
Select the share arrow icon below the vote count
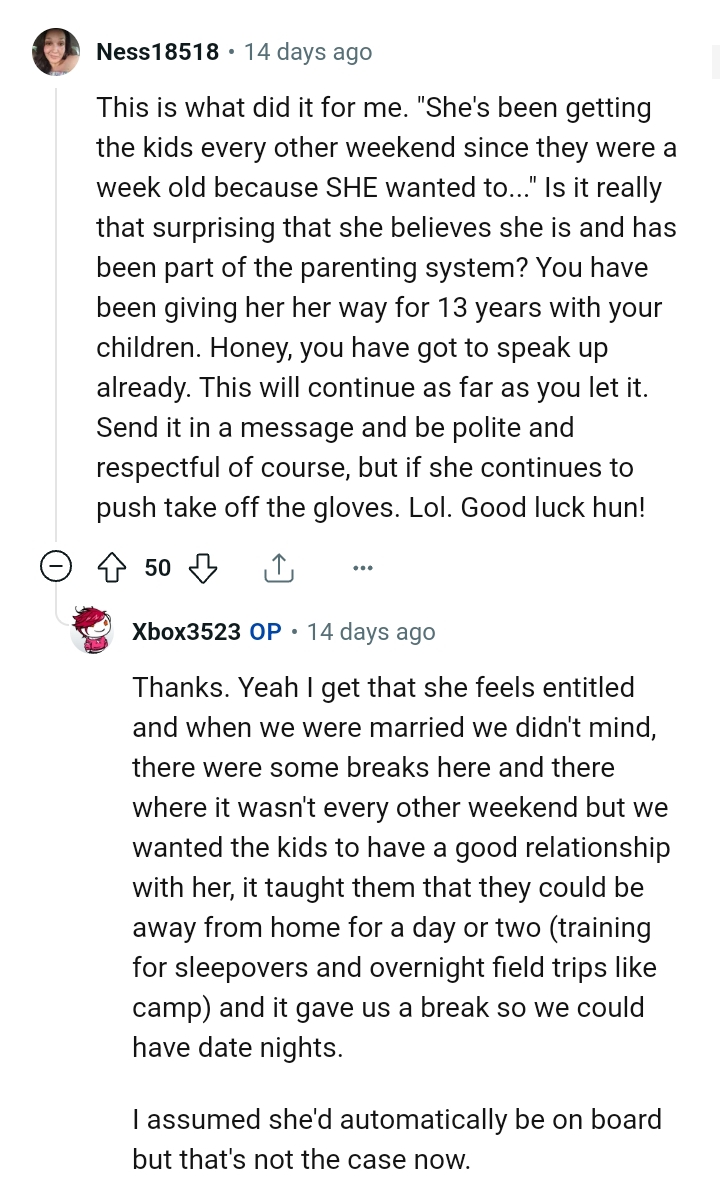278,566
